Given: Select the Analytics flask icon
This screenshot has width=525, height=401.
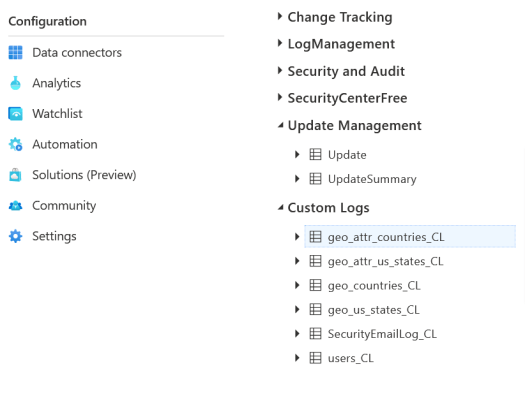Looking at the screenshot, I should click(15, 83).
